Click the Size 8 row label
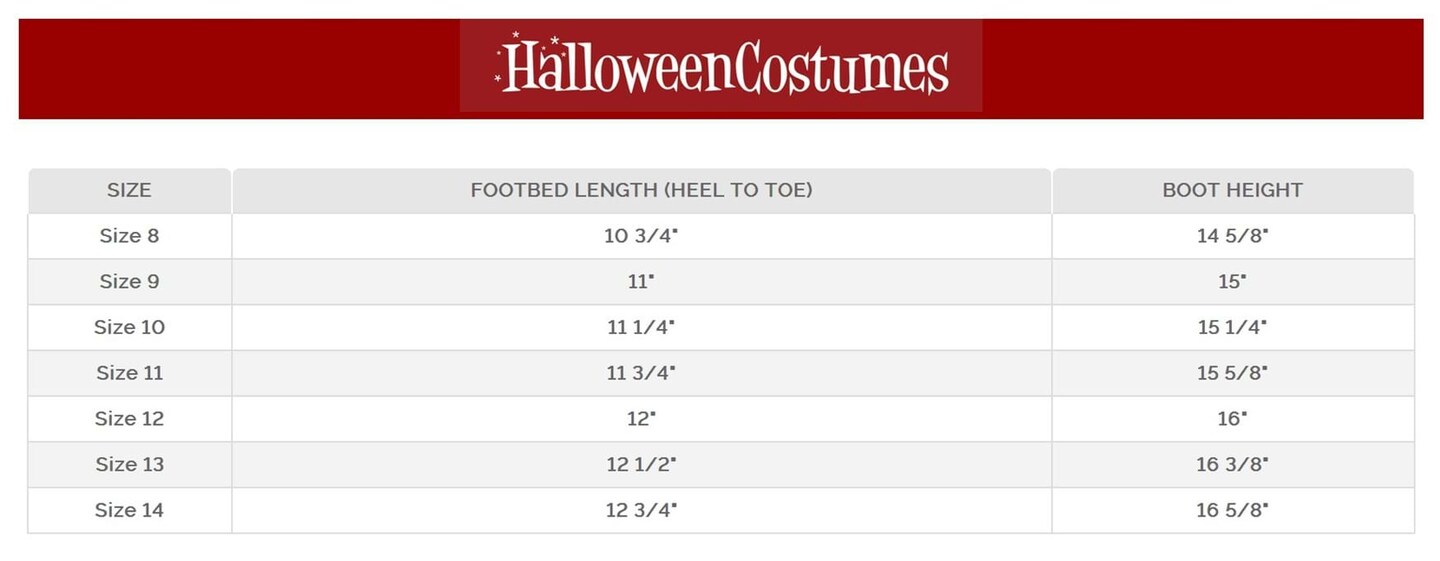Viewport: 1440px width, 561px height. [x=129, y=236]
